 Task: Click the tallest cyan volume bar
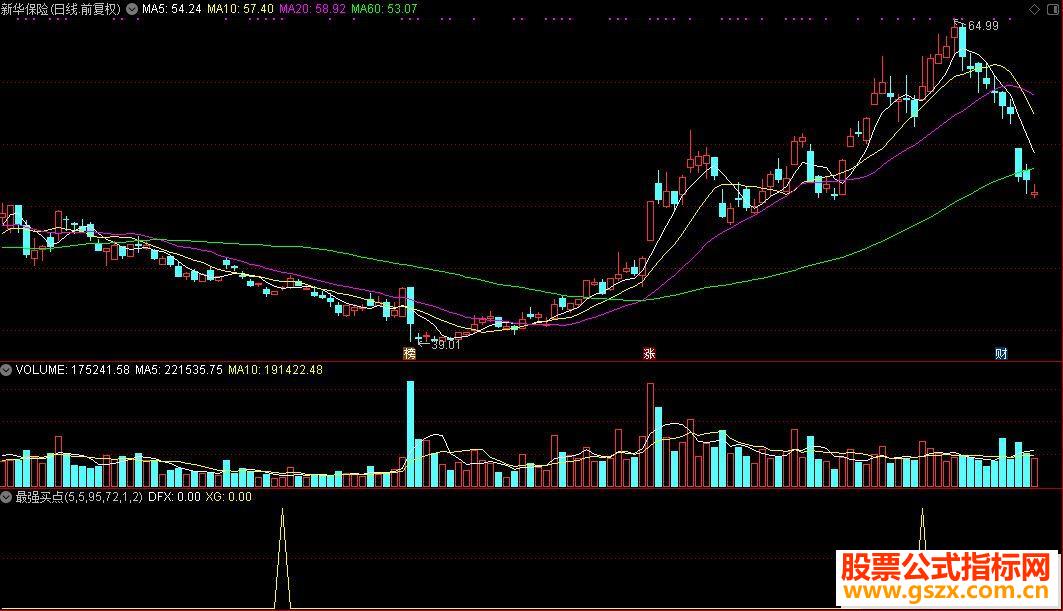pyautogui.click(x=410, y=434)
